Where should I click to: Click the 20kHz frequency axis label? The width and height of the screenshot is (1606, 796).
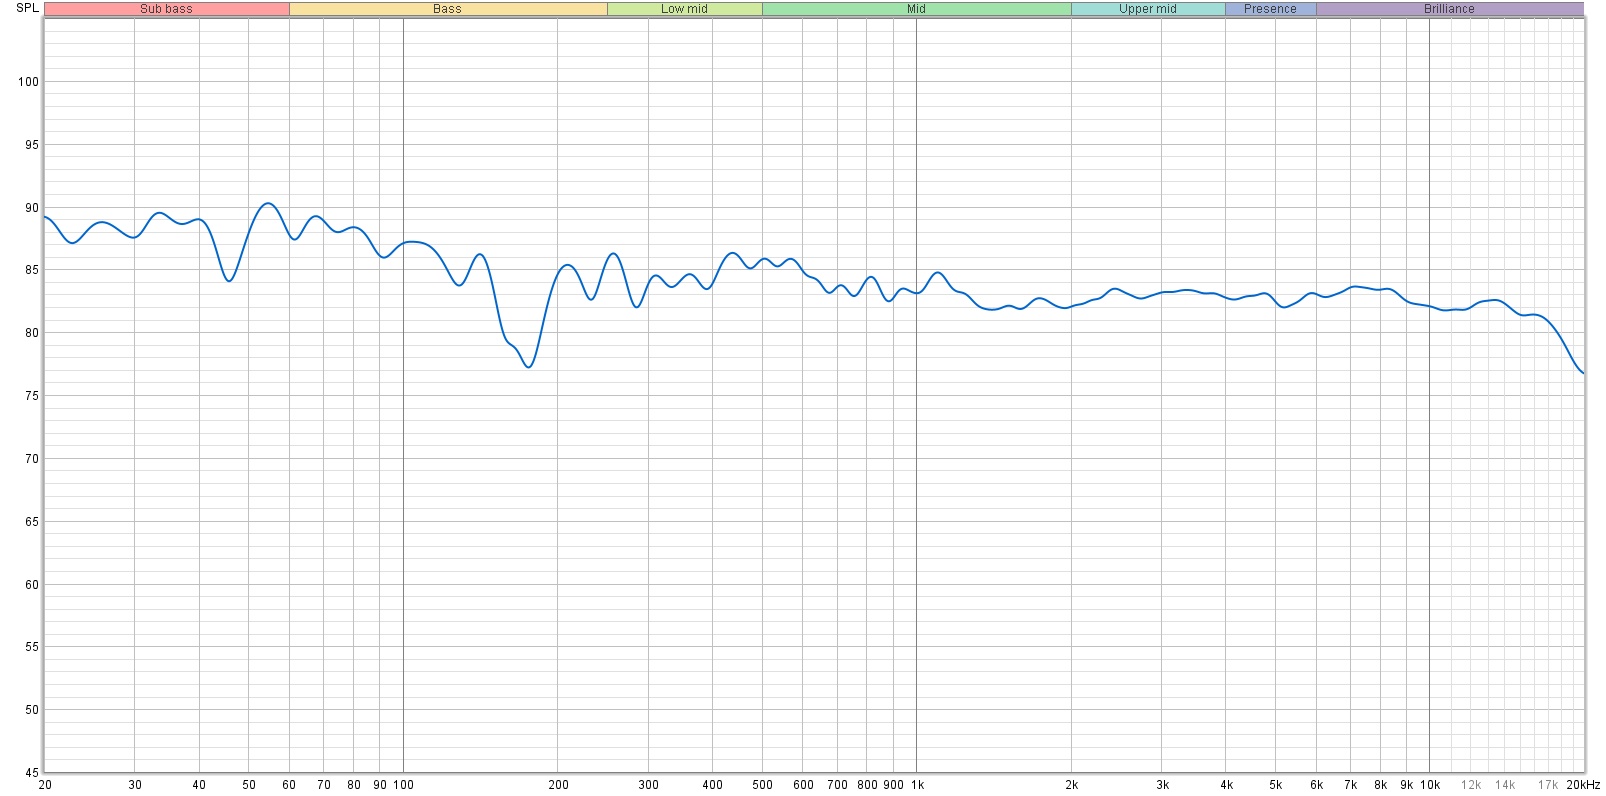(x=1583, y=785)
